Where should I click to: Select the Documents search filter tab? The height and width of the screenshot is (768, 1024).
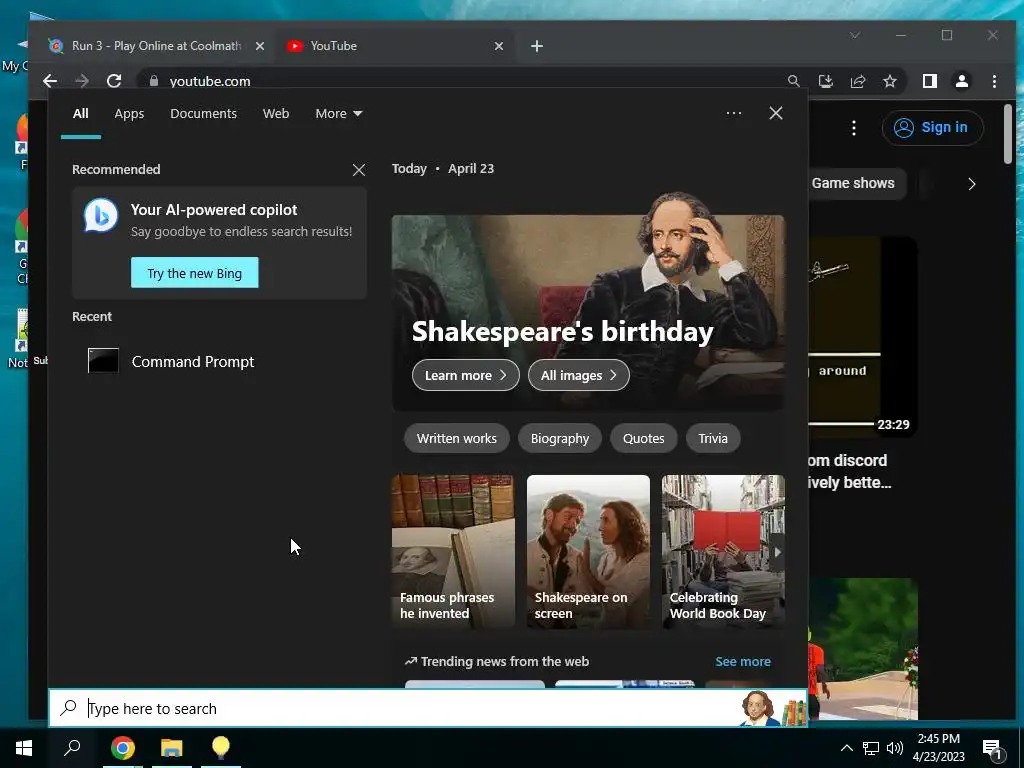[x=203, y=114]
